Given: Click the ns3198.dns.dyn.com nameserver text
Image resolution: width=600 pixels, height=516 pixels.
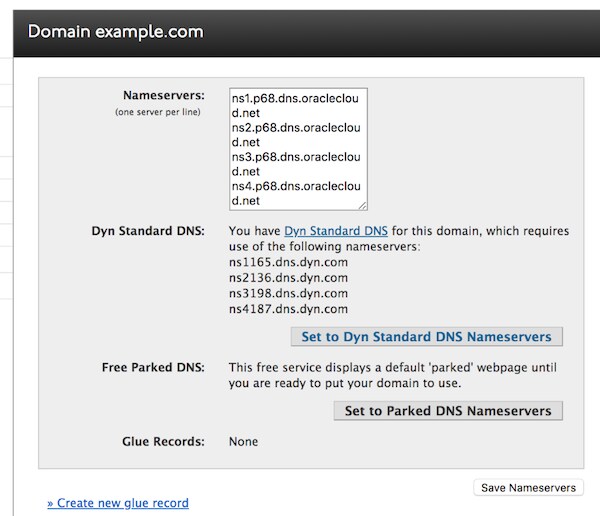Looking at the screenshot, I should (x=288, y=294).
